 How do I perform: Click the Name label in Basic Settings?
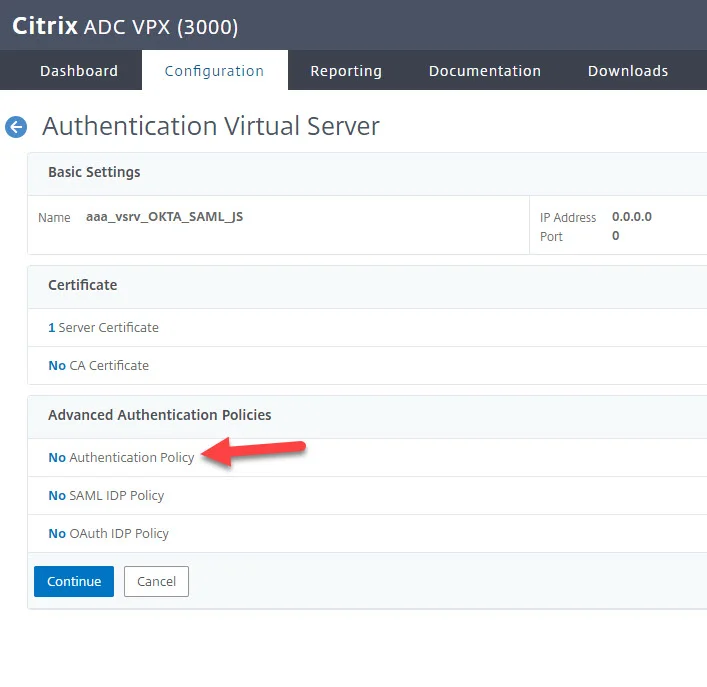(54, 218)
